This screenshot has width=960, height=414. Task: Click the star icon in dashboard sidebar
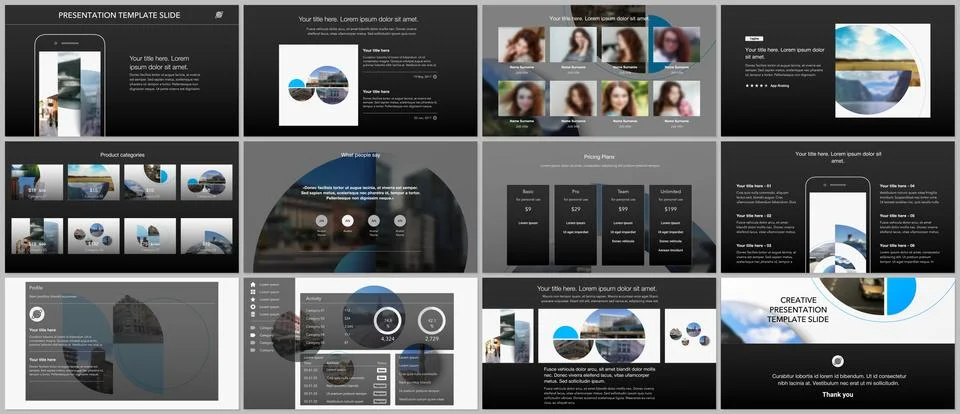[x=253, y=299]
